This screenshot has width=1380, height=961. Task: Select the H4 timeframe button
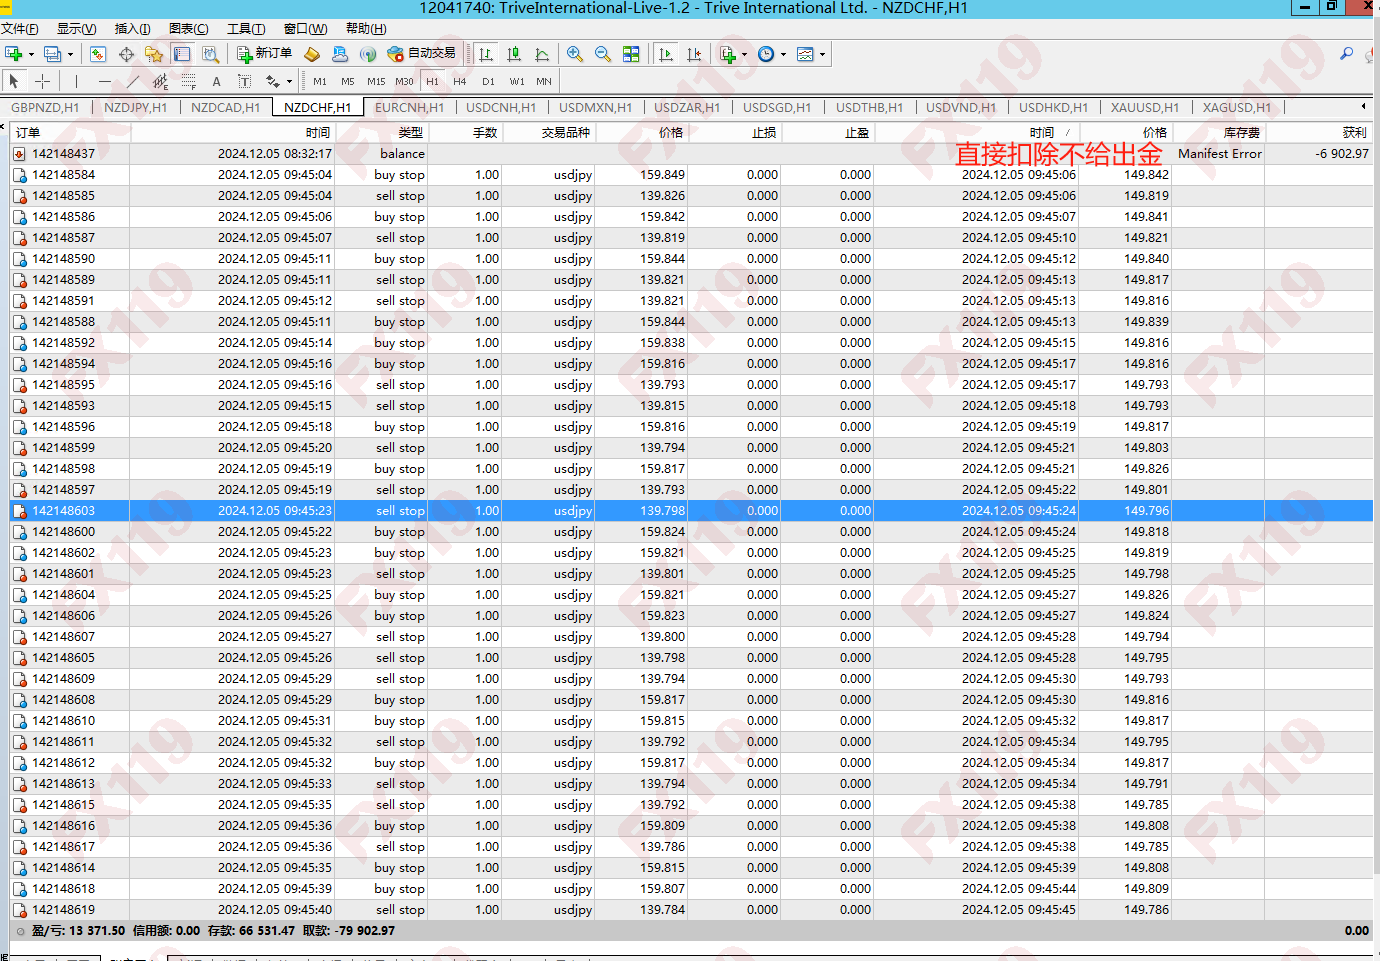[x=459, y=81]
